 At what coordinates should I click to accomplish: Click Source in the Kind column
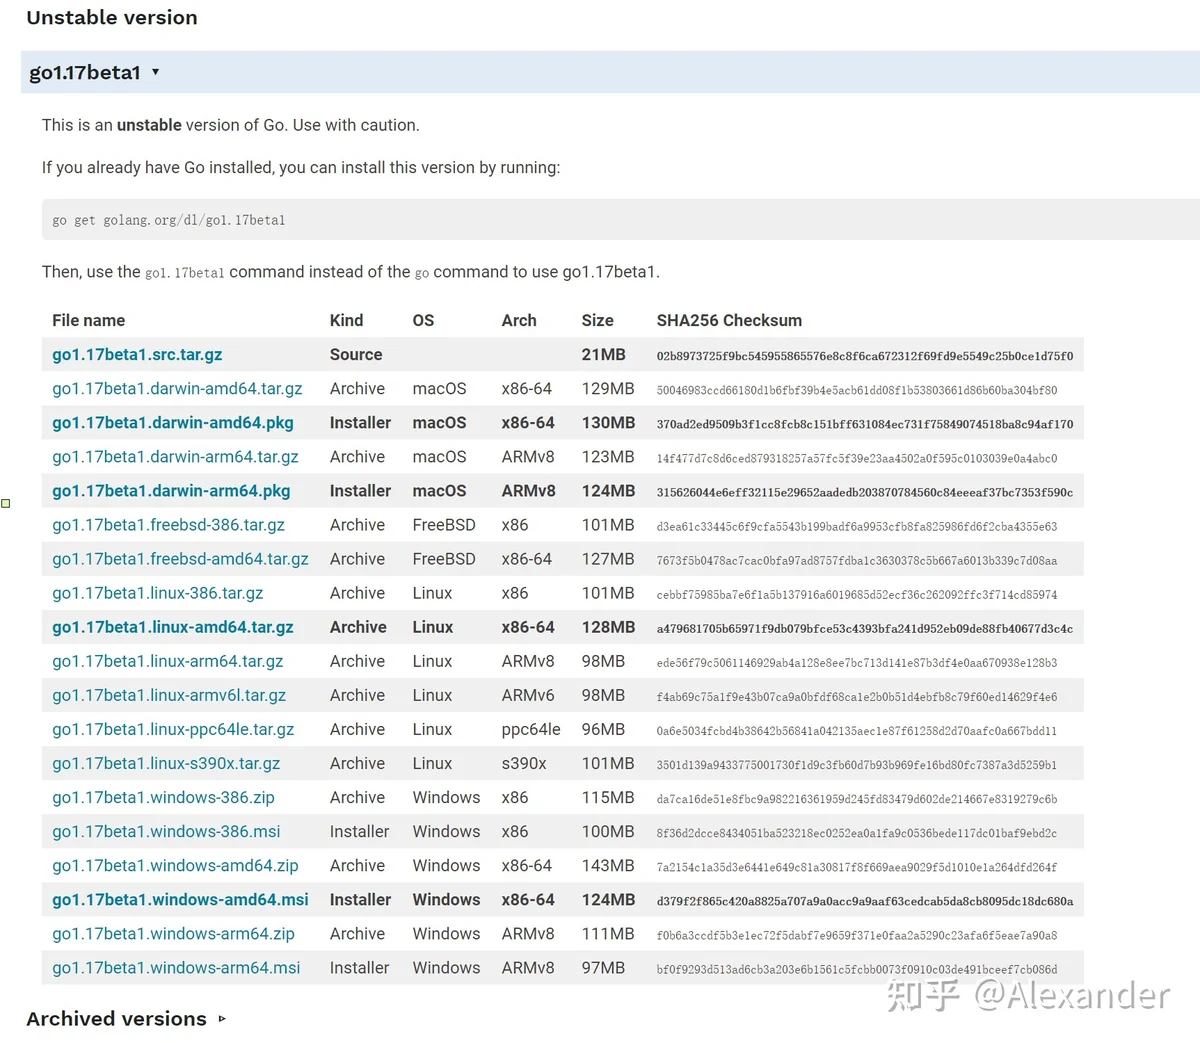356,355
